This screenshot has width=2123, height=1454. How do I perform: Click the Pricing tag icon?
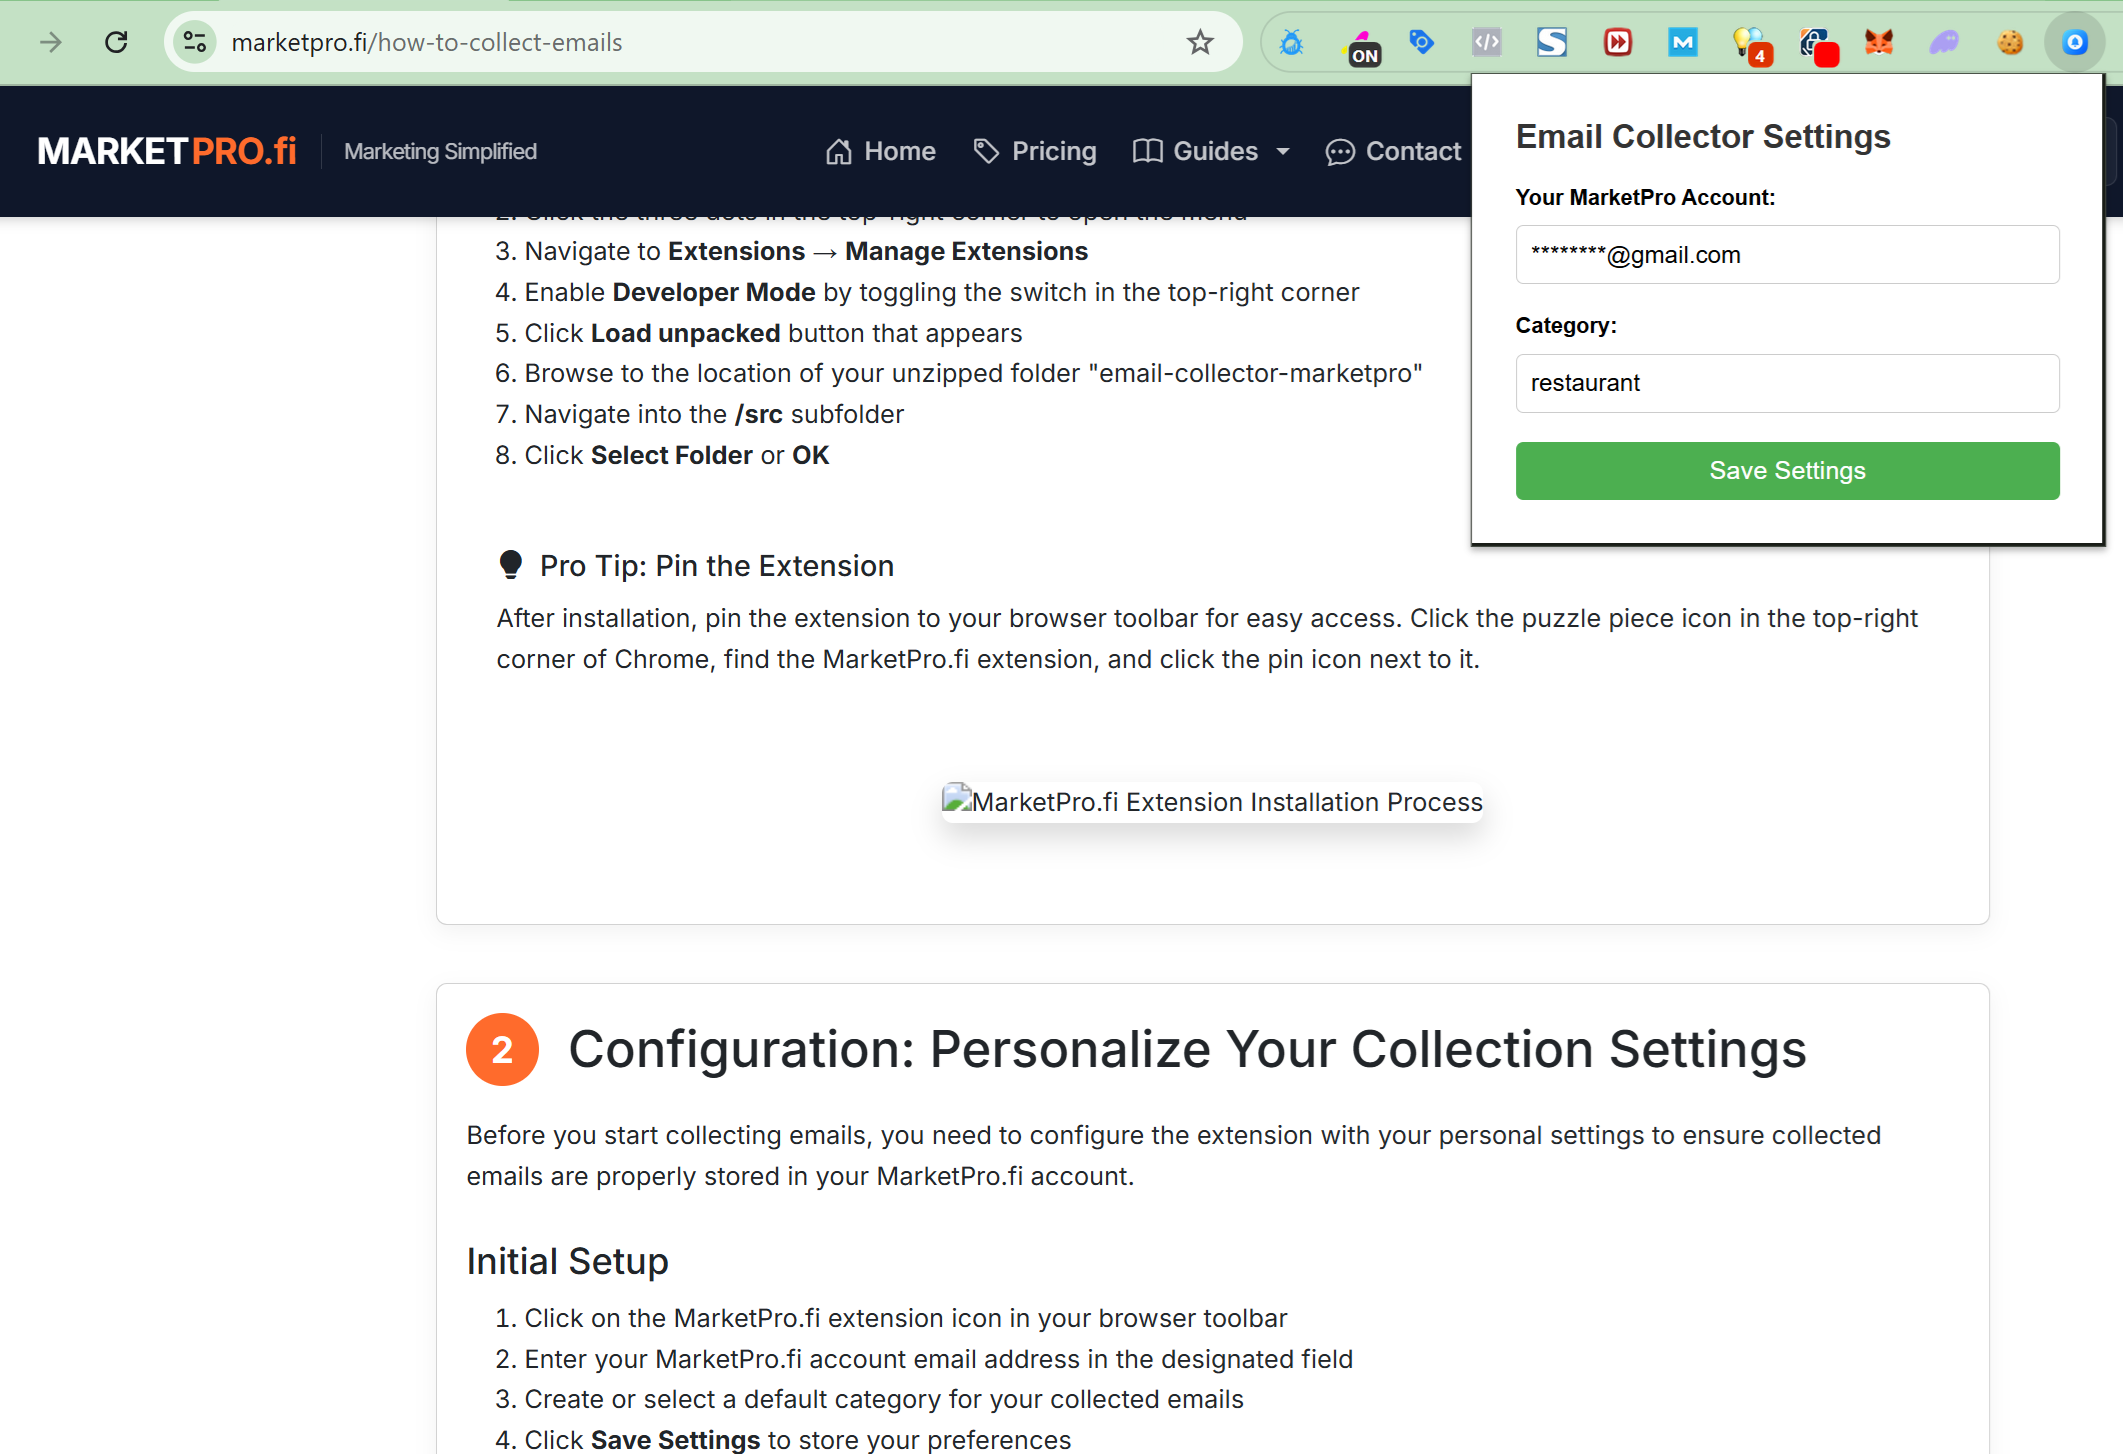coord(986,151)
